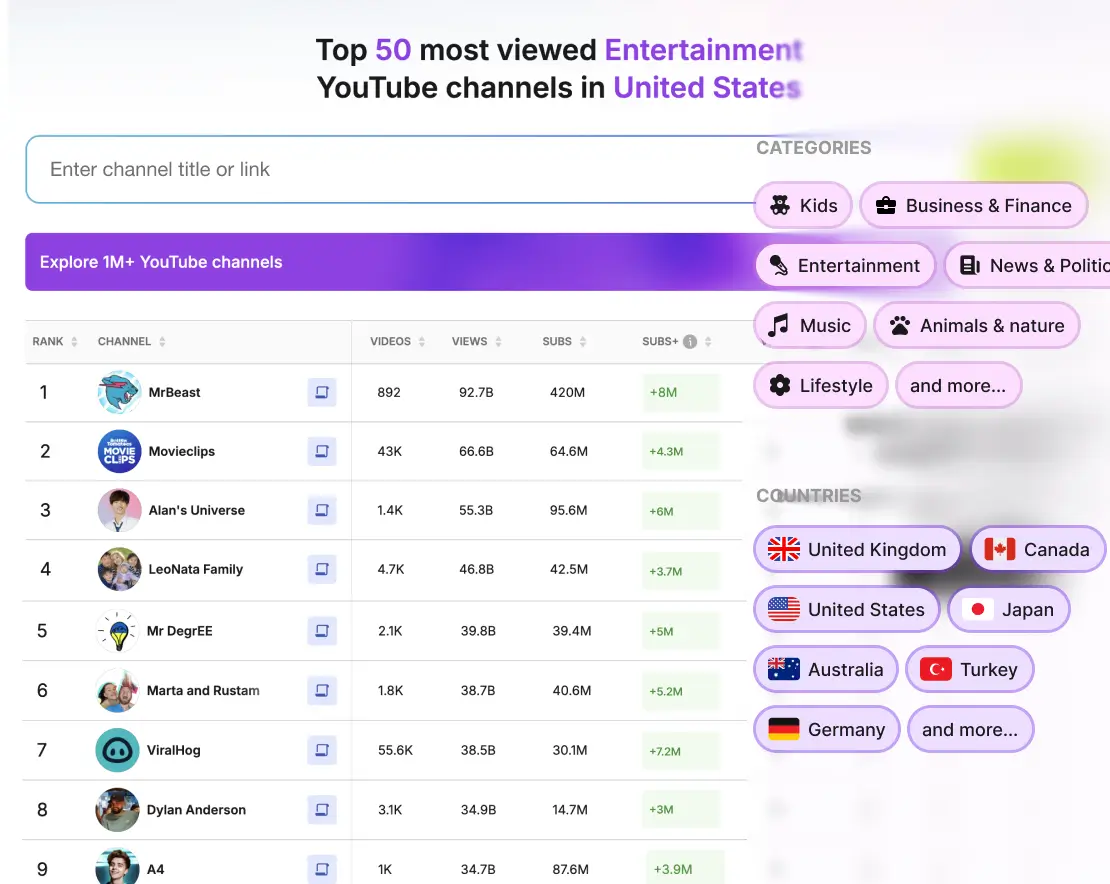Click the MrBeast channel avatar
The width and height of the screenshot is (1110, 884).
(119, 393)
